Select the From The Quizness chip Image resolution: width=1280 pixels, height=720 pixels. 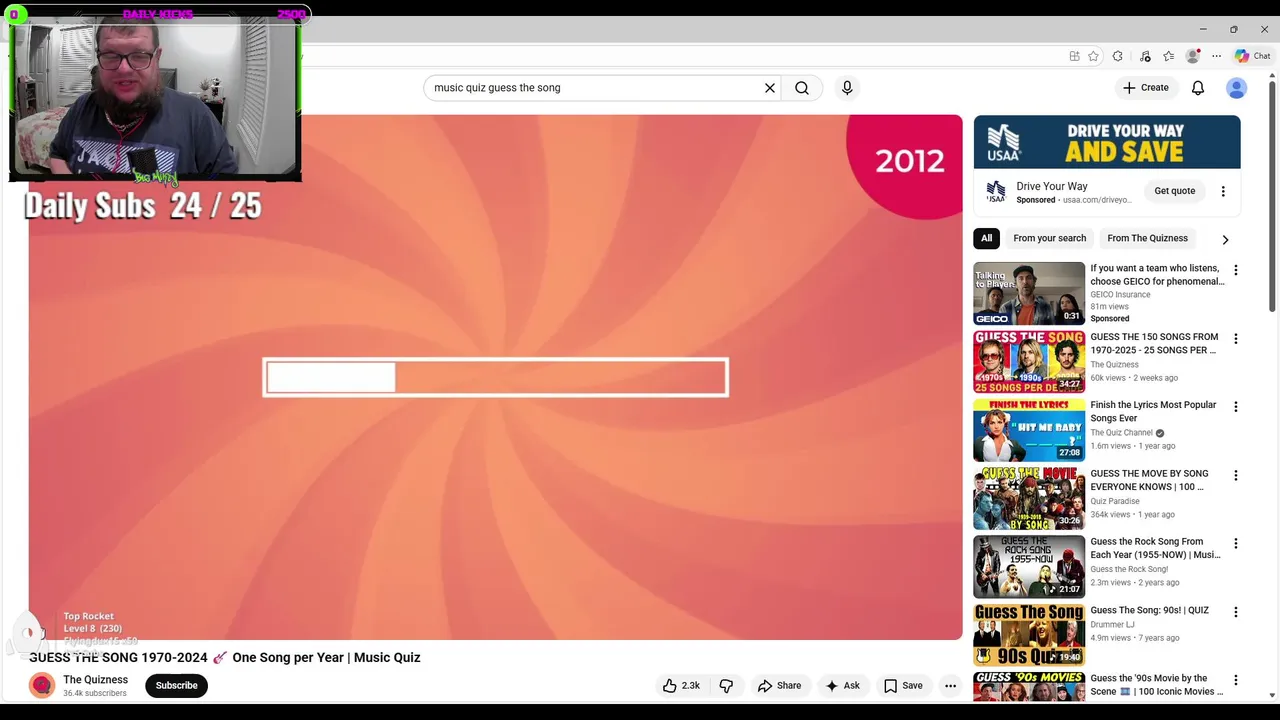(x=1147, y=238)
